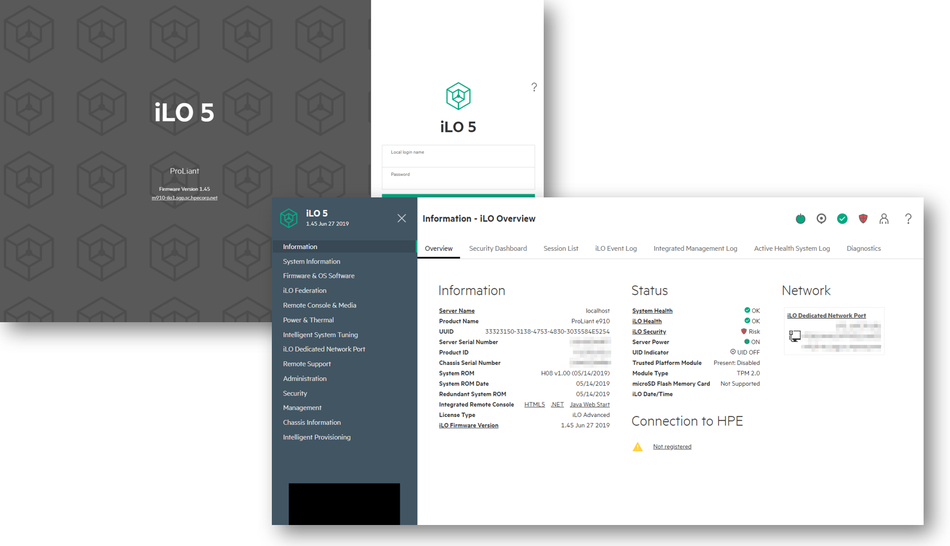Select Information in the sidebar

[344, 247]
